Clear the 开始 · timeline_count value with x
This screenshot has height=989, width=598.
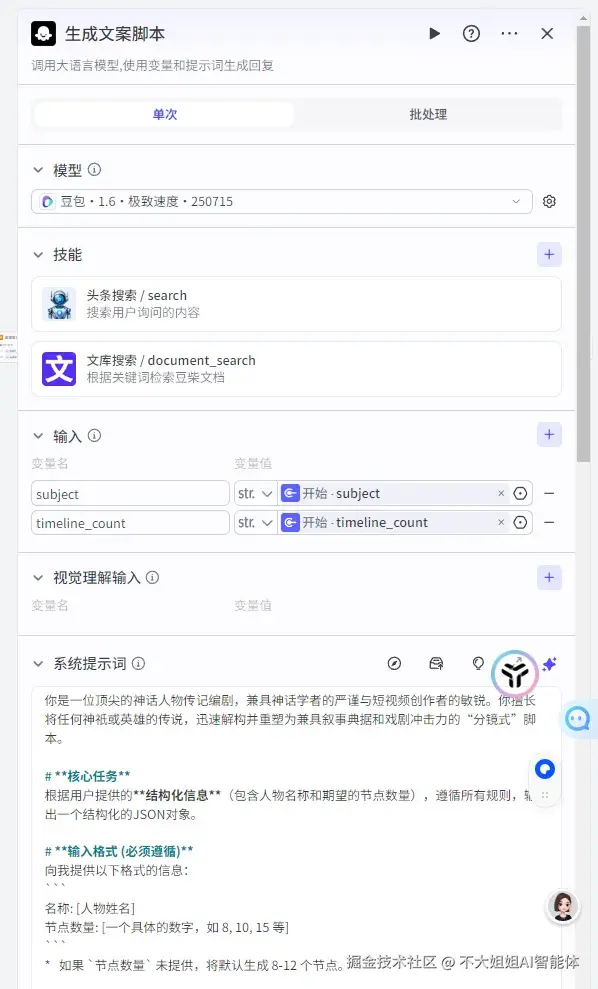[501, 522]
